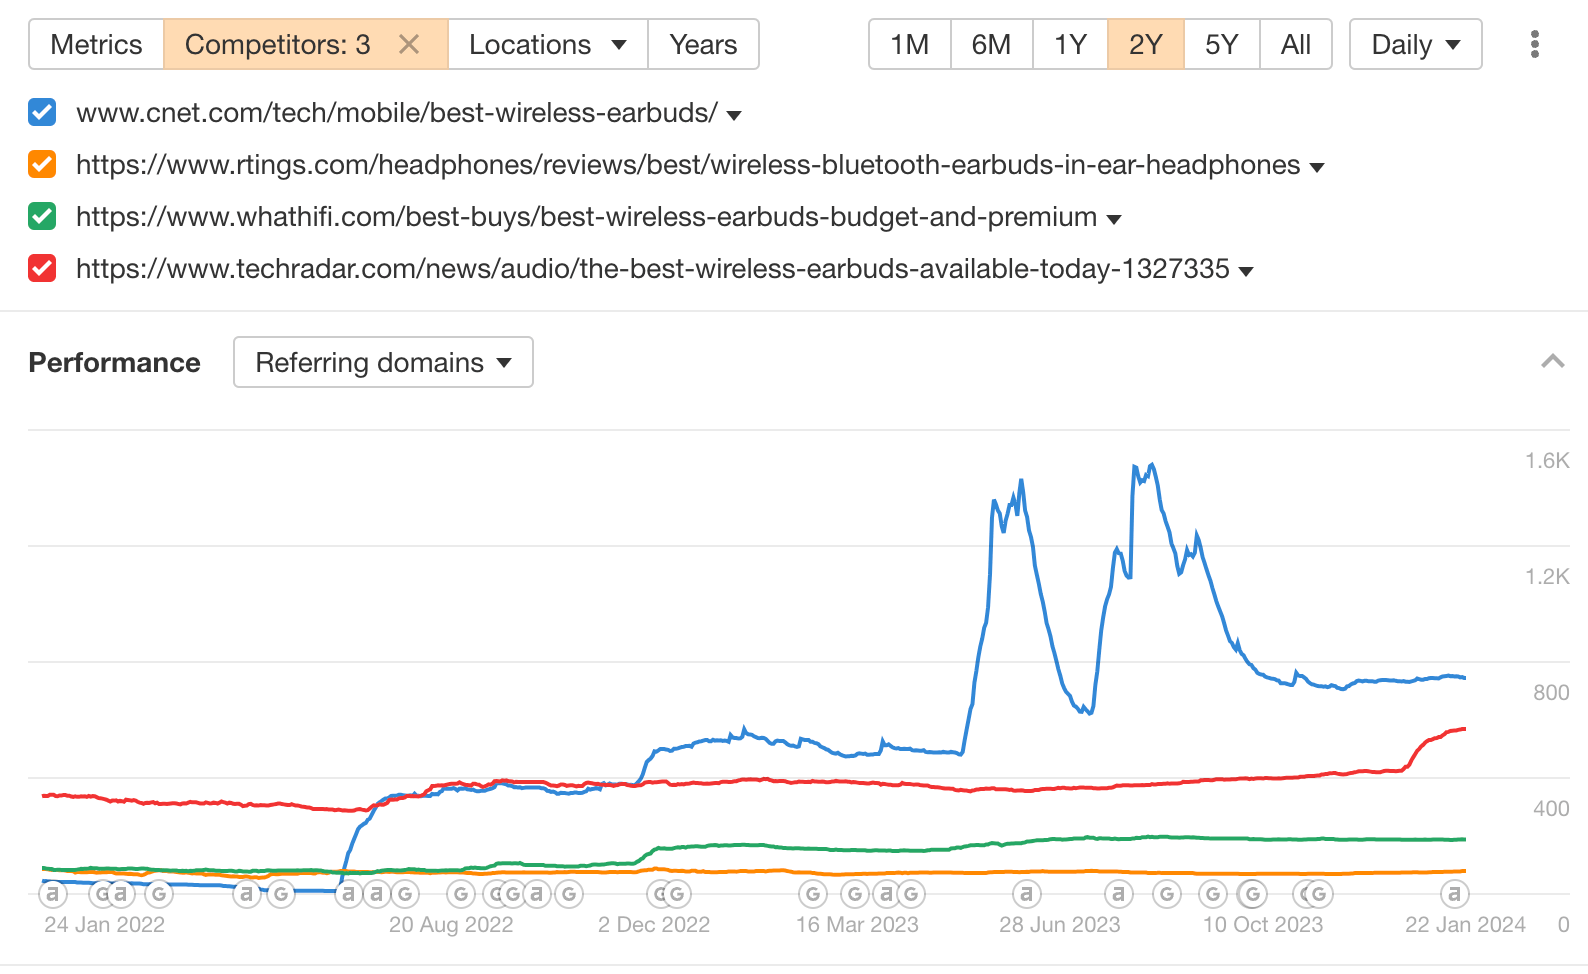Click the Ahrefs 'a' marker above 24 Jan 2022
The image size is (1588, 974).
[53, 893]
